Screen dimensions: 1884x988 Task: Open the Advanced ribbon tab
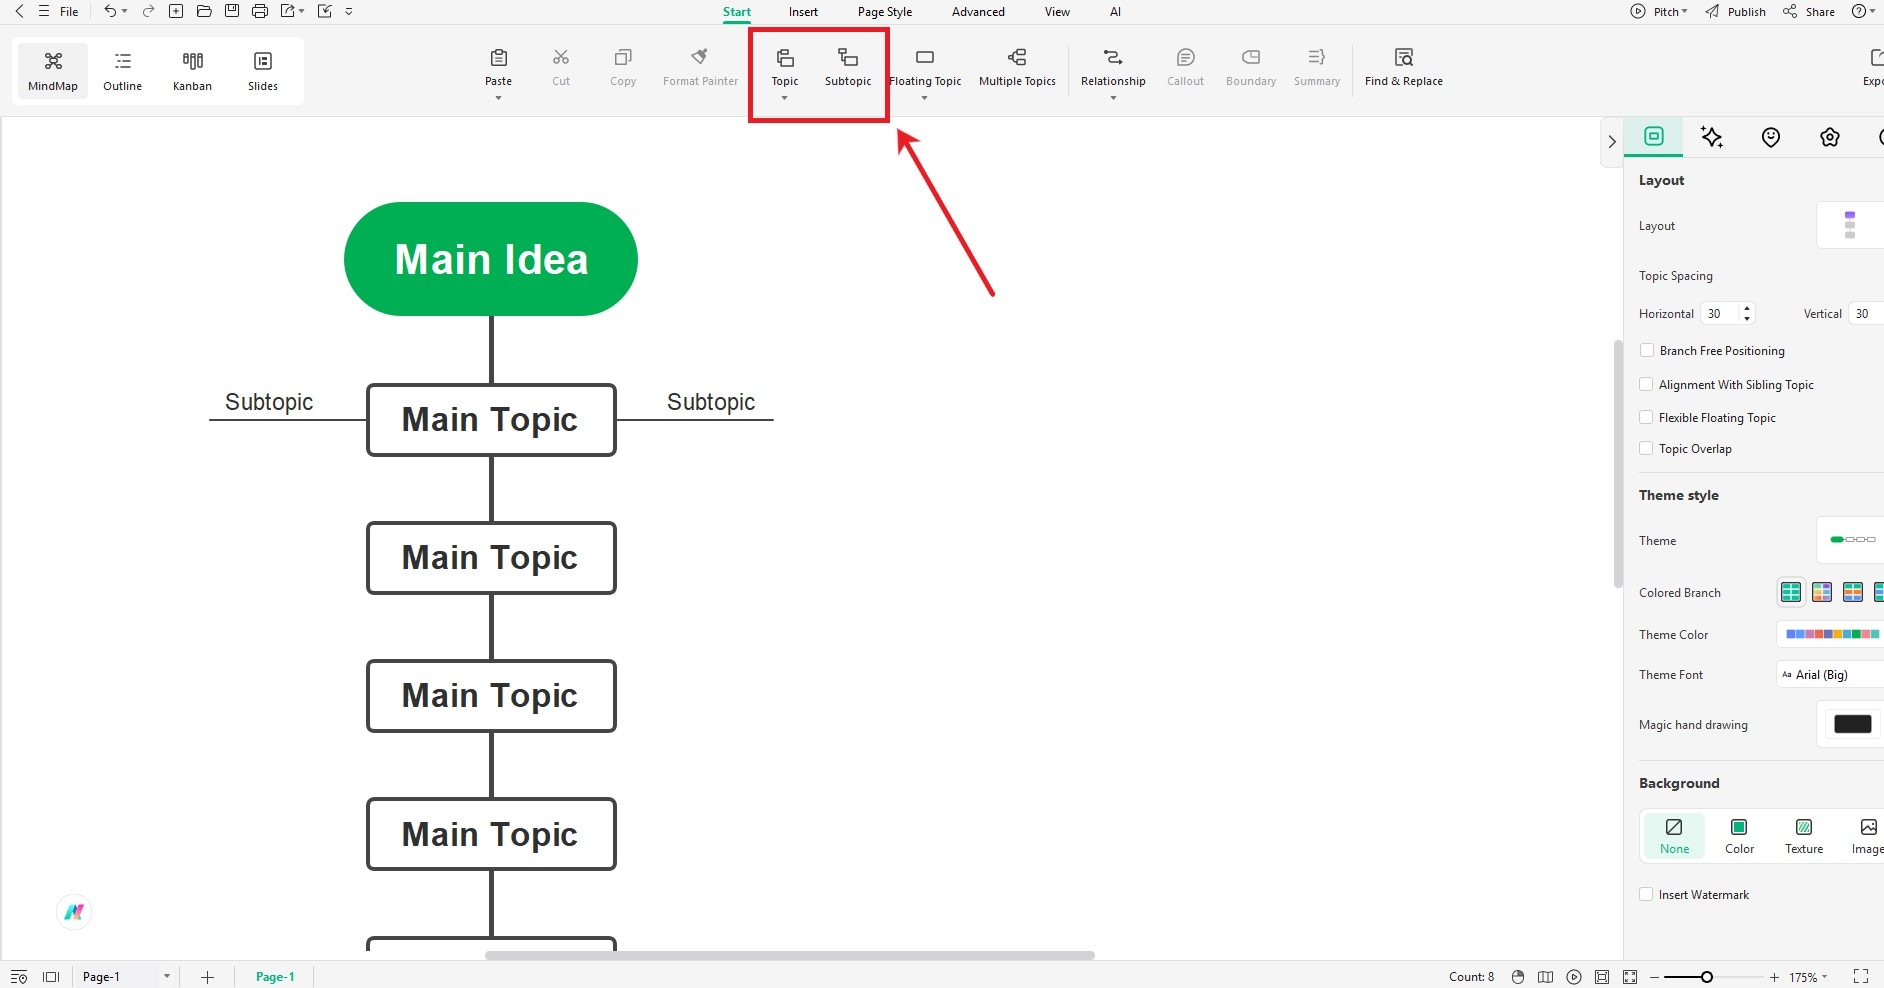click(978, 12)
